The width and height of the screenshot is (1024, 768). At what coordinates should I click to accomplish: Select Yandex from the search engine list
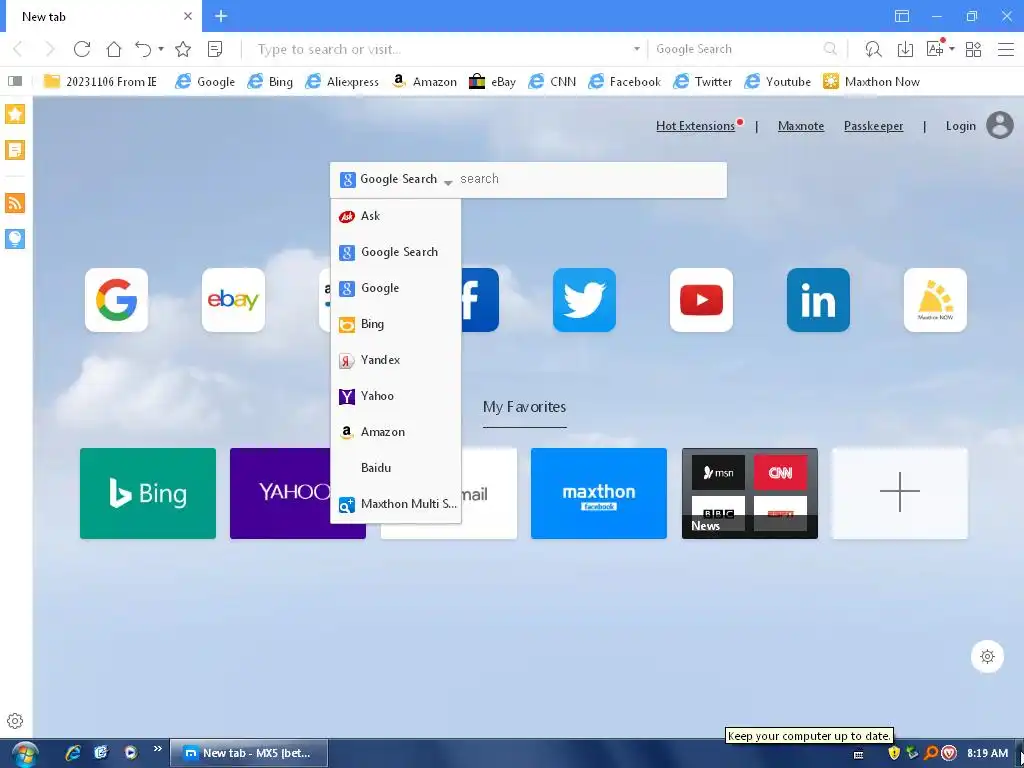[x=396, y=360]
